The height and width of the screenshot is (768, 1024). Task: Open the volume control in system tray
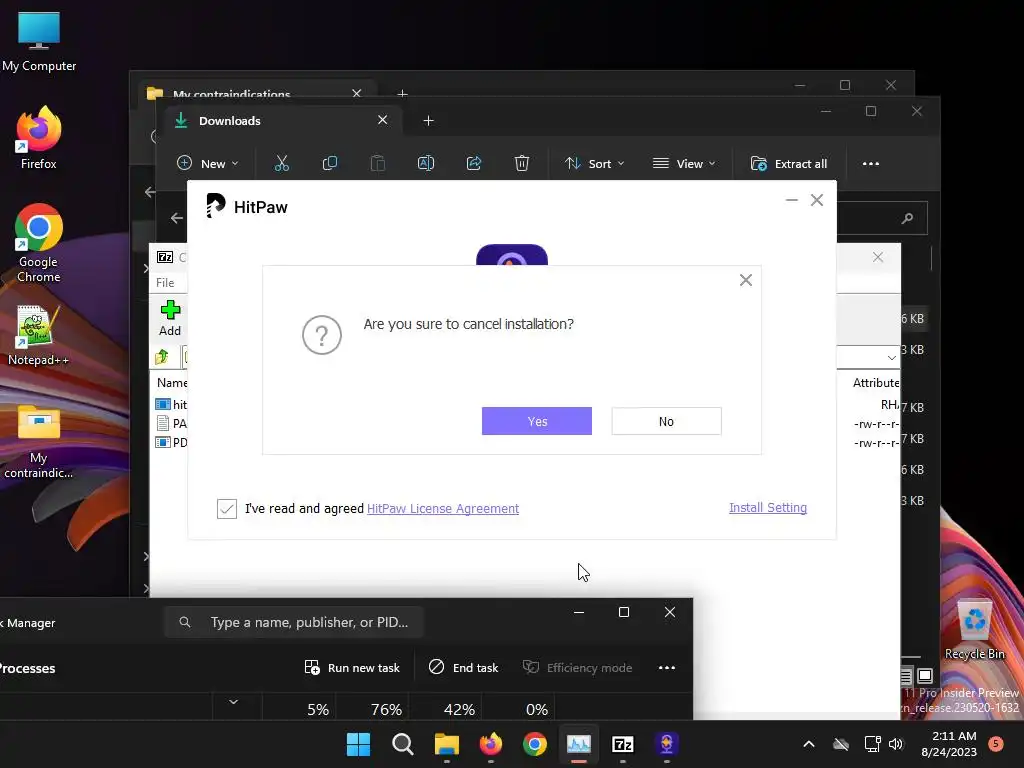pyautogui.click(x=896, y=744)
